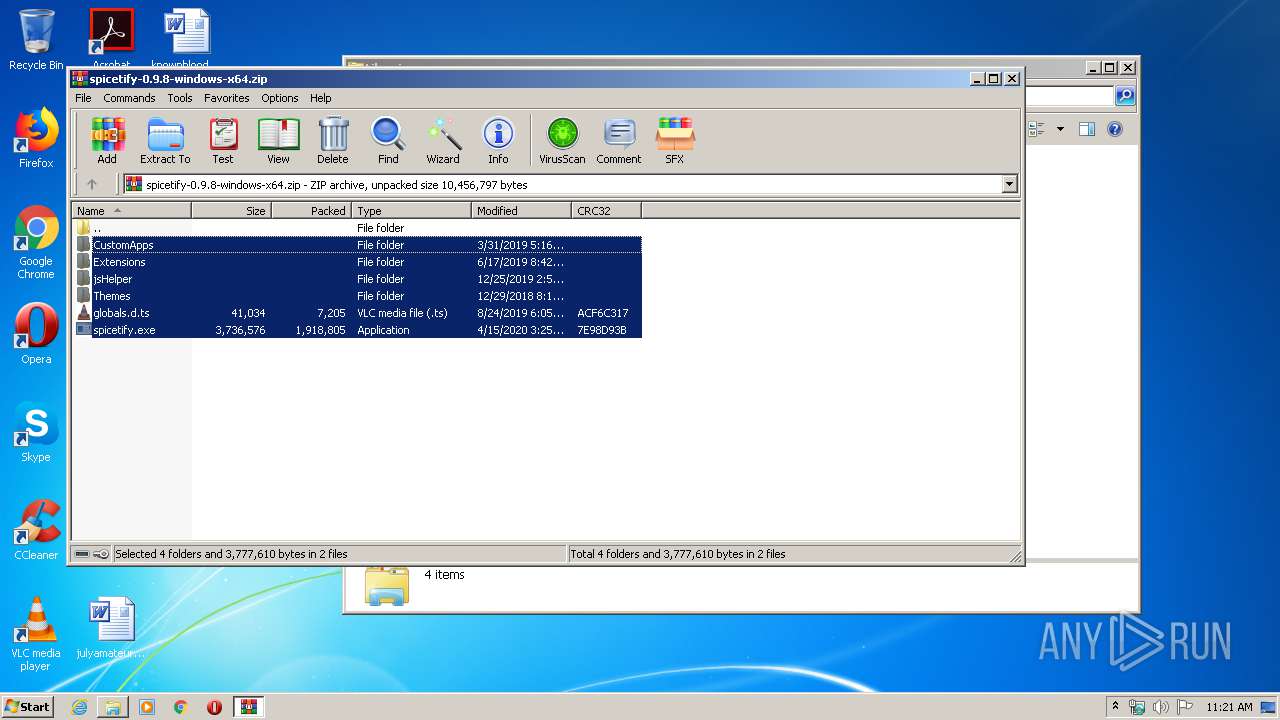Launch the Wizard wand tool
Image resolution: width=1280 pixels, height=720 pixels.
443,141
